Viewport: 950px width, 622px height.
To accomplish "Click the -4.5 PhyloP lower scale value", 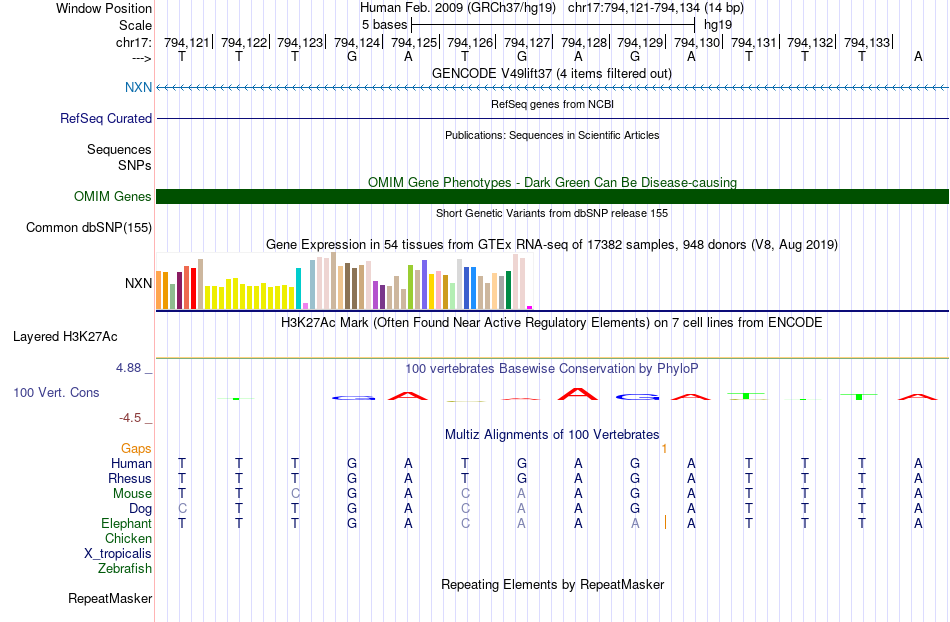I will pos(130,417).
